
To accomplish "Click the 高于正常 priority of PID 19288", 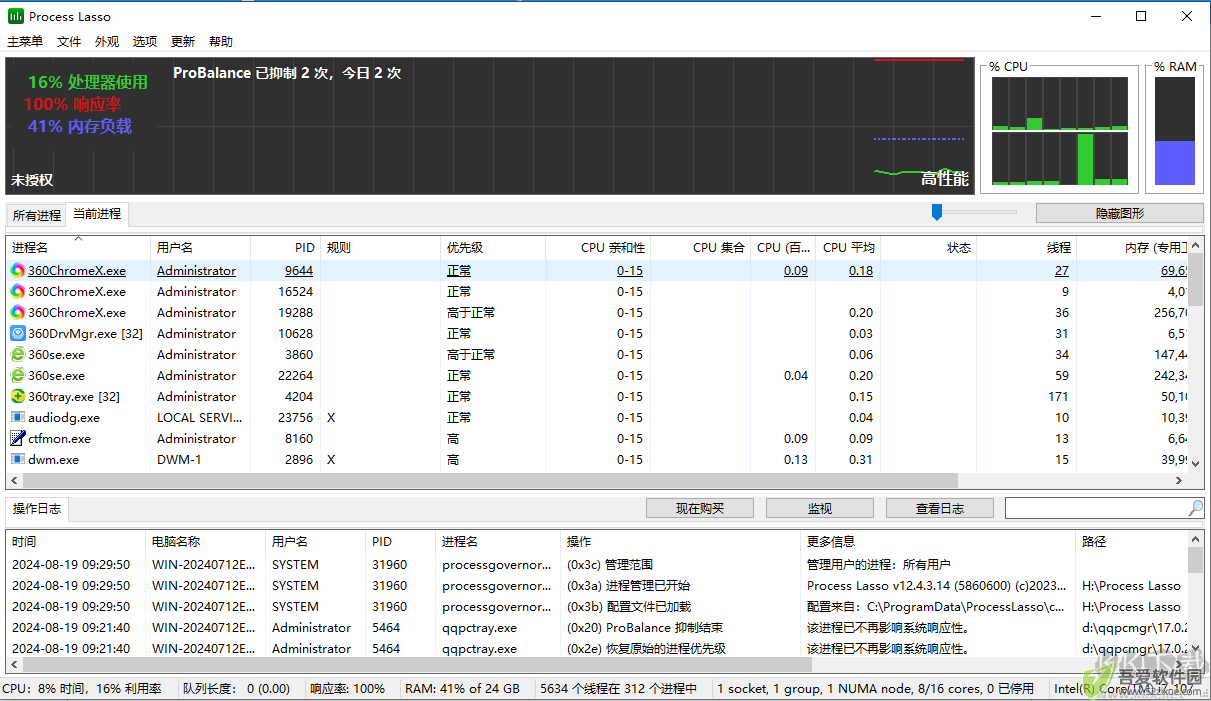I will [471, 312].
